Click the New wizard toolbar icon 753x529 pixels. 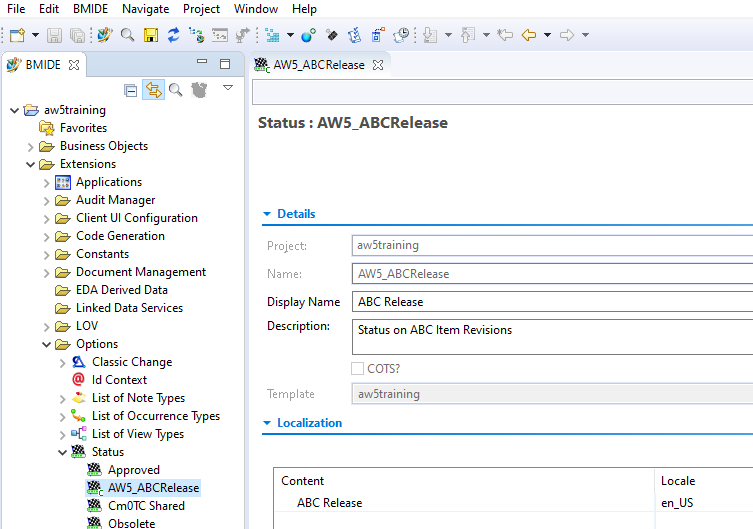pyautogui.click(x=17, y=35)
